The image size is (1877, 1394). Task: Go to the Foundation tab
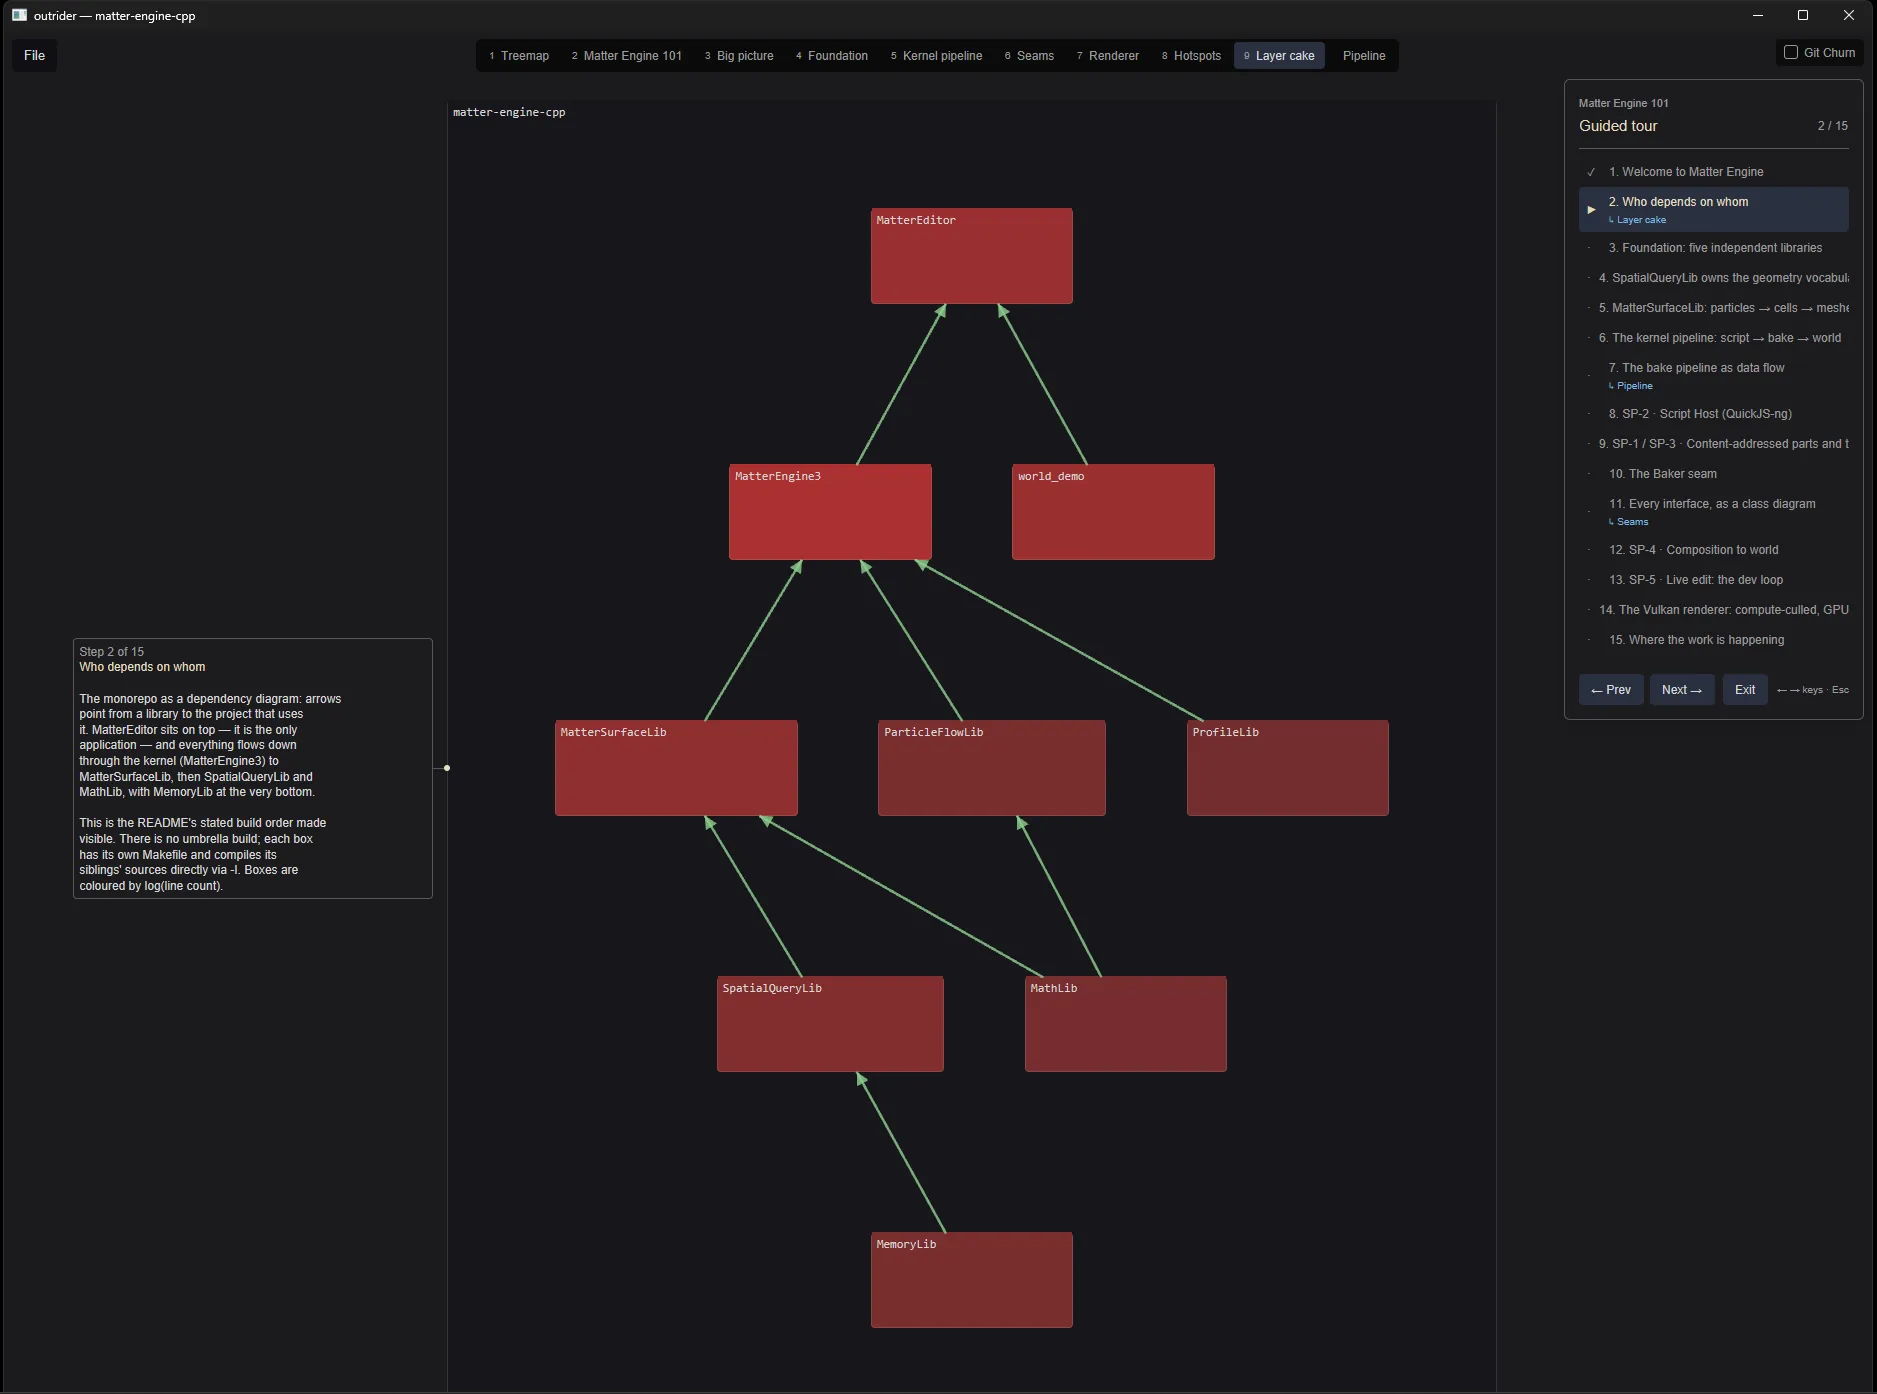coord(832,56)
